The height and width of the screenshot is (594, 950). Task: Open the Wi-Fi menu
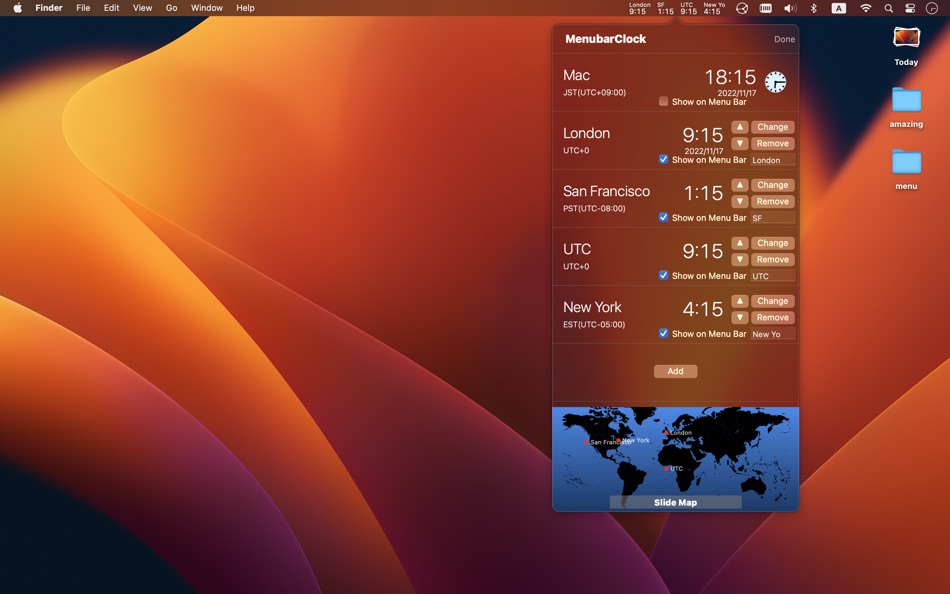click(x=866, y=8)
